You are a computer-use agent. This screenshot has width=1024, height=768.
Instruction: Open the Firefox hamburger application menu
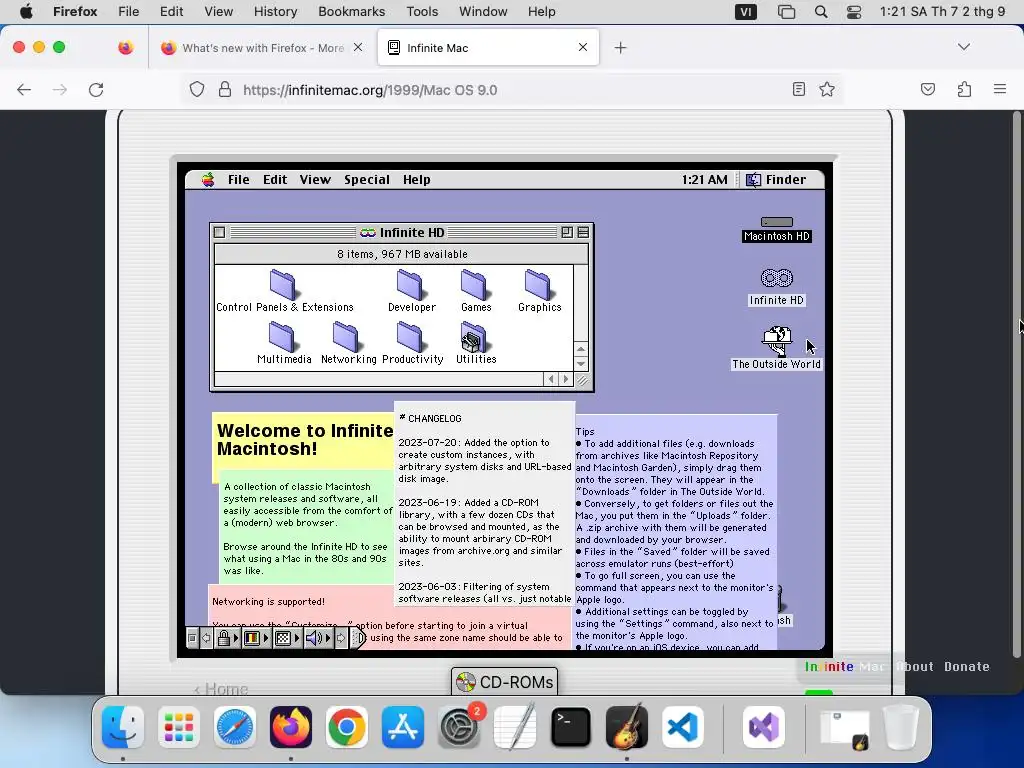click(x=1000, y=89)
